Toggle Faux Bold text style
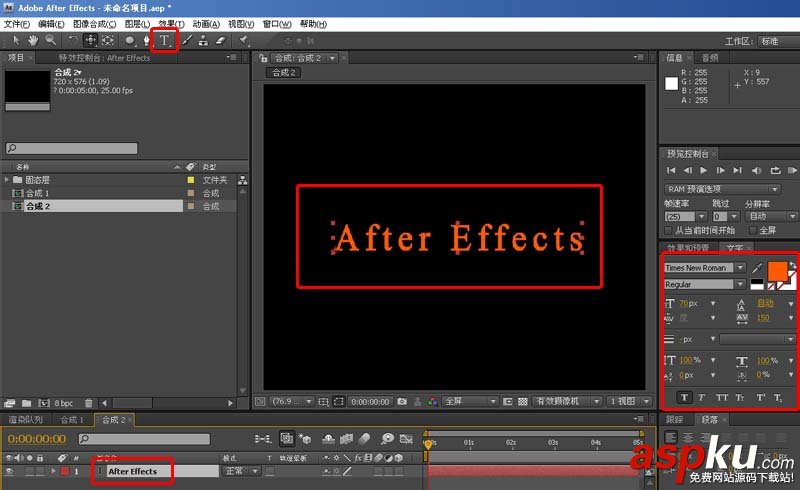Viewport: 800px width, 490px height. tap(684, 397)
